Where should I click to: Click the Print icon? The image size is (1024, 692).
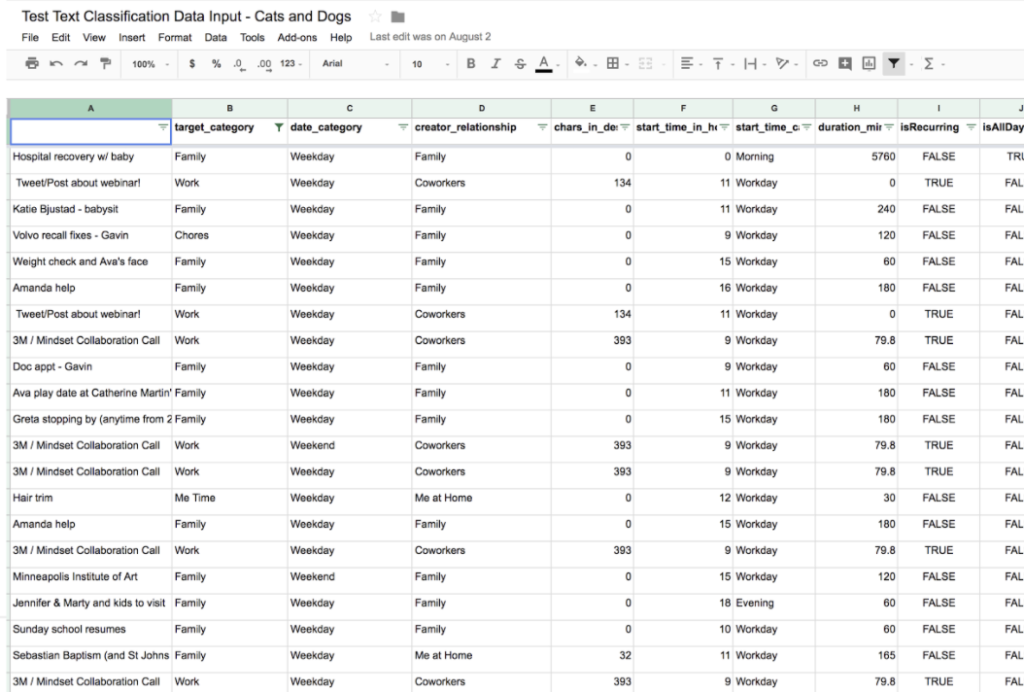click(31, 63)
